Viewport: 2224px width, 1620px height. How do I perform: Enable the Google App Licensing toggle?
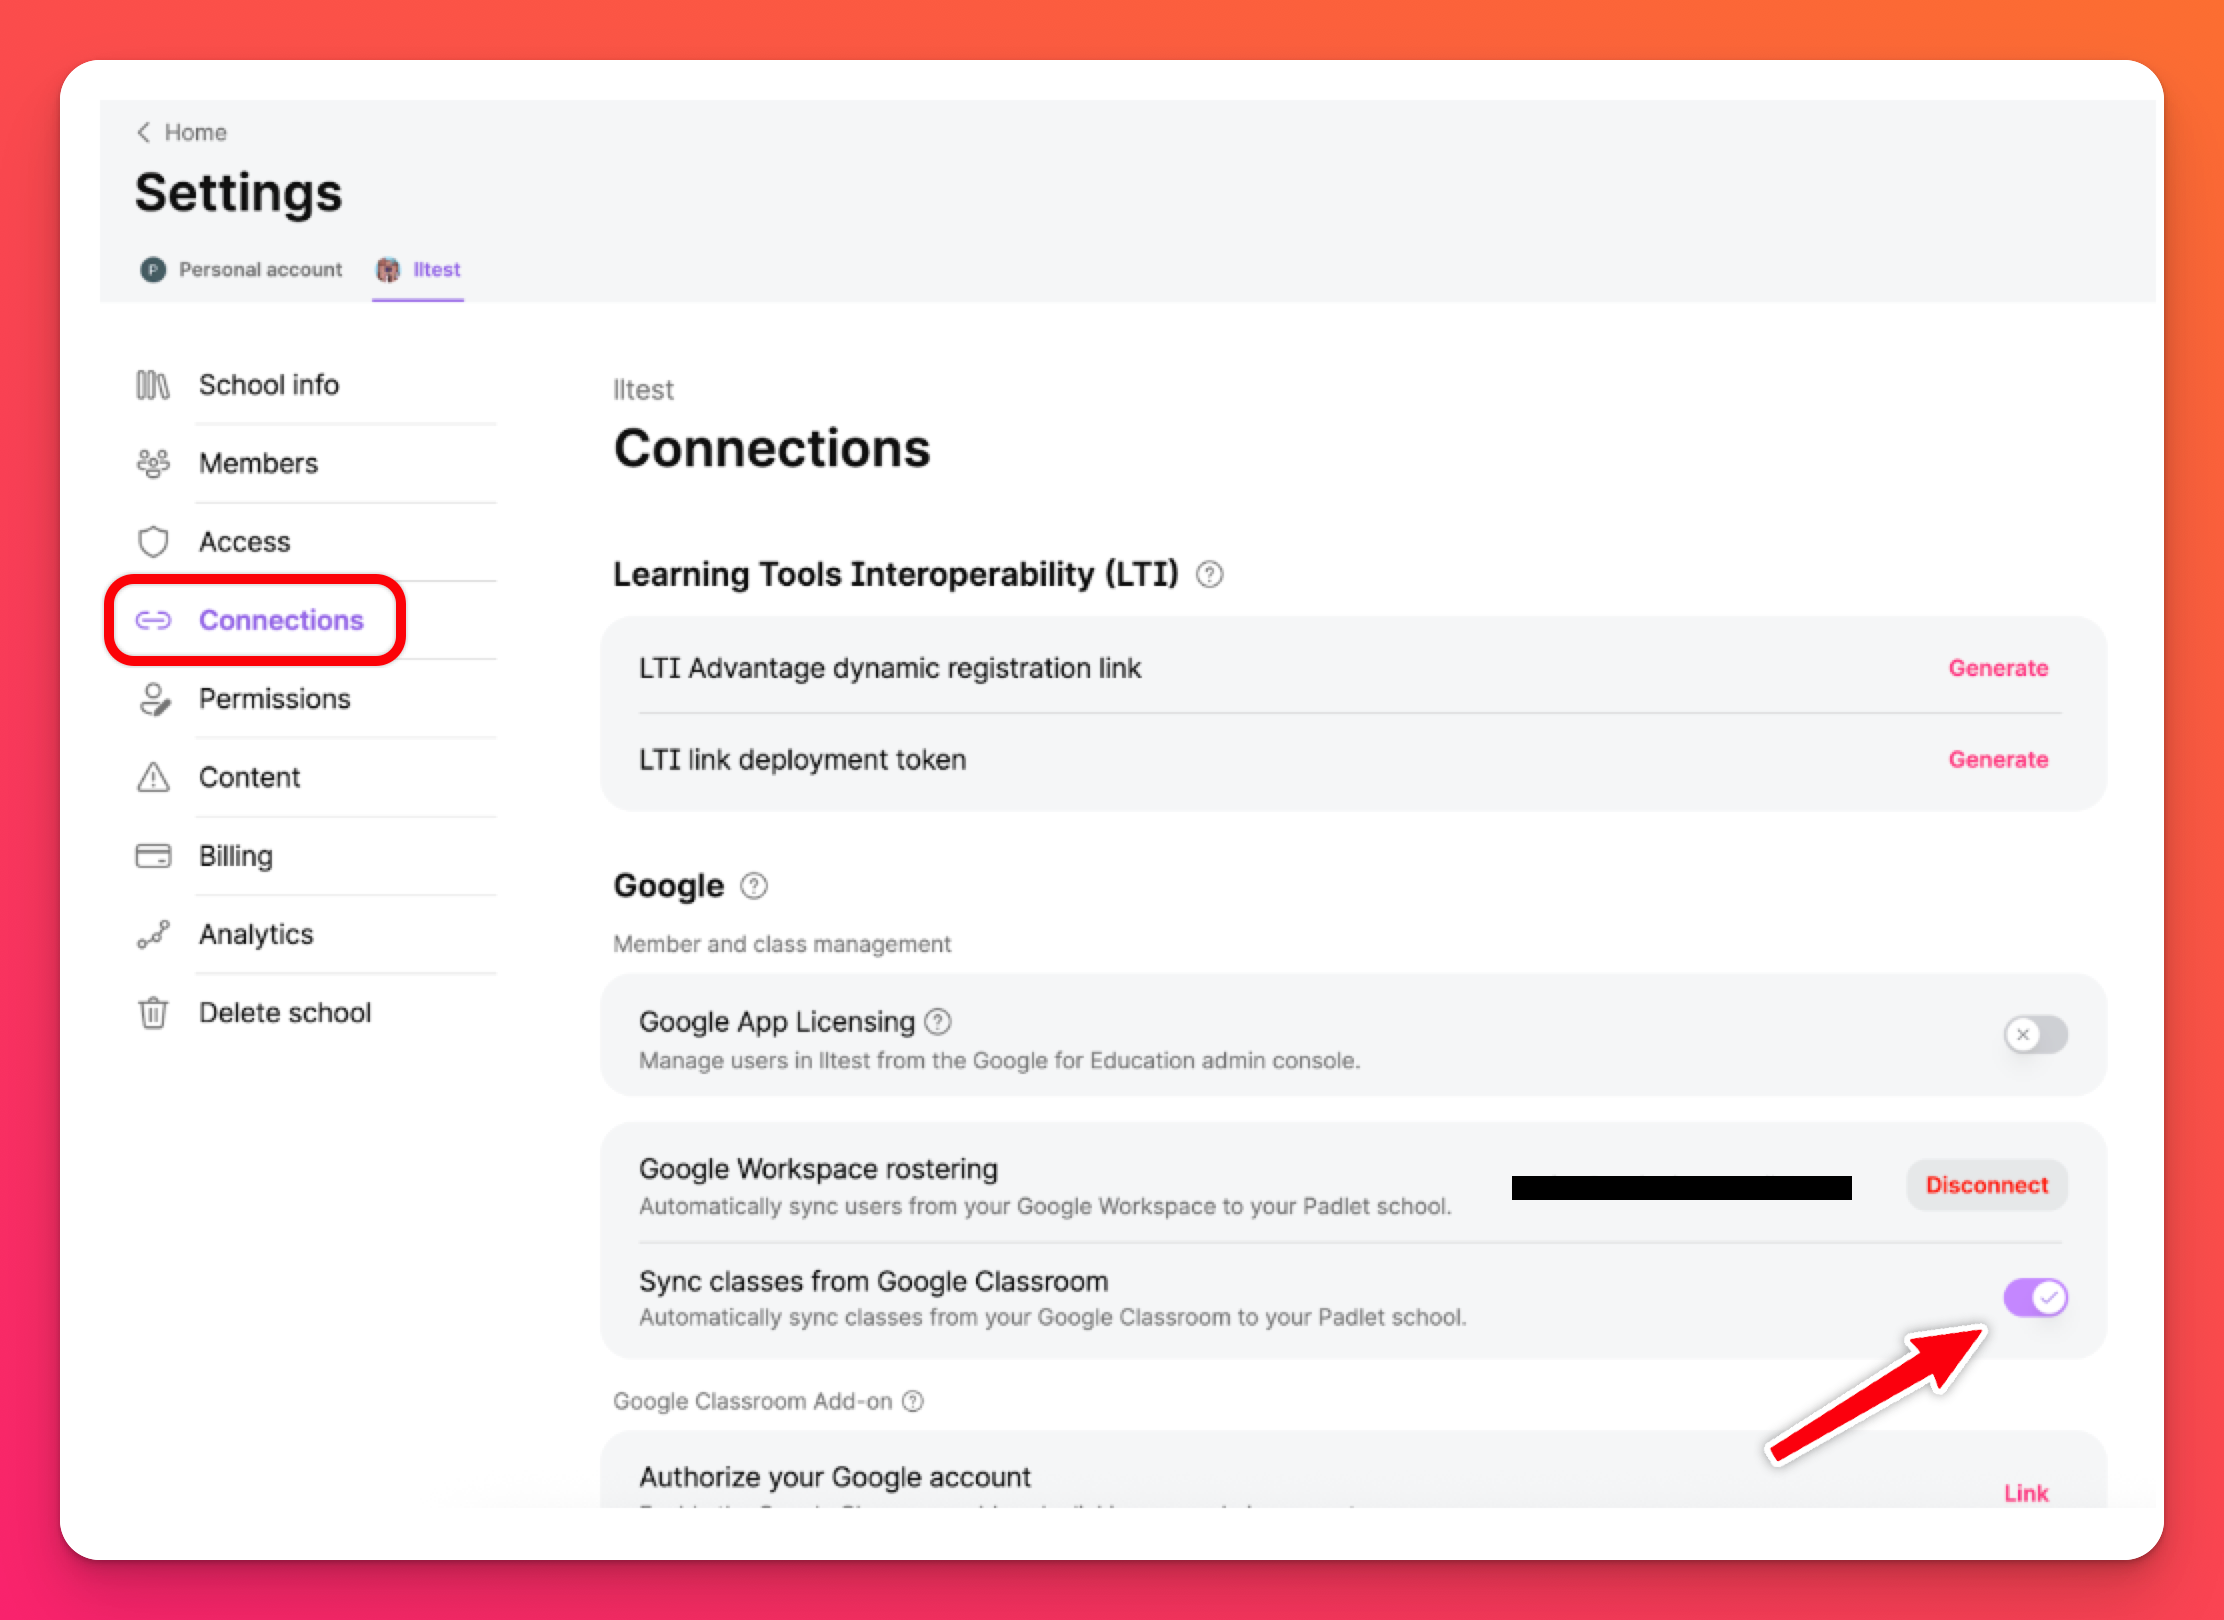2035,1034
